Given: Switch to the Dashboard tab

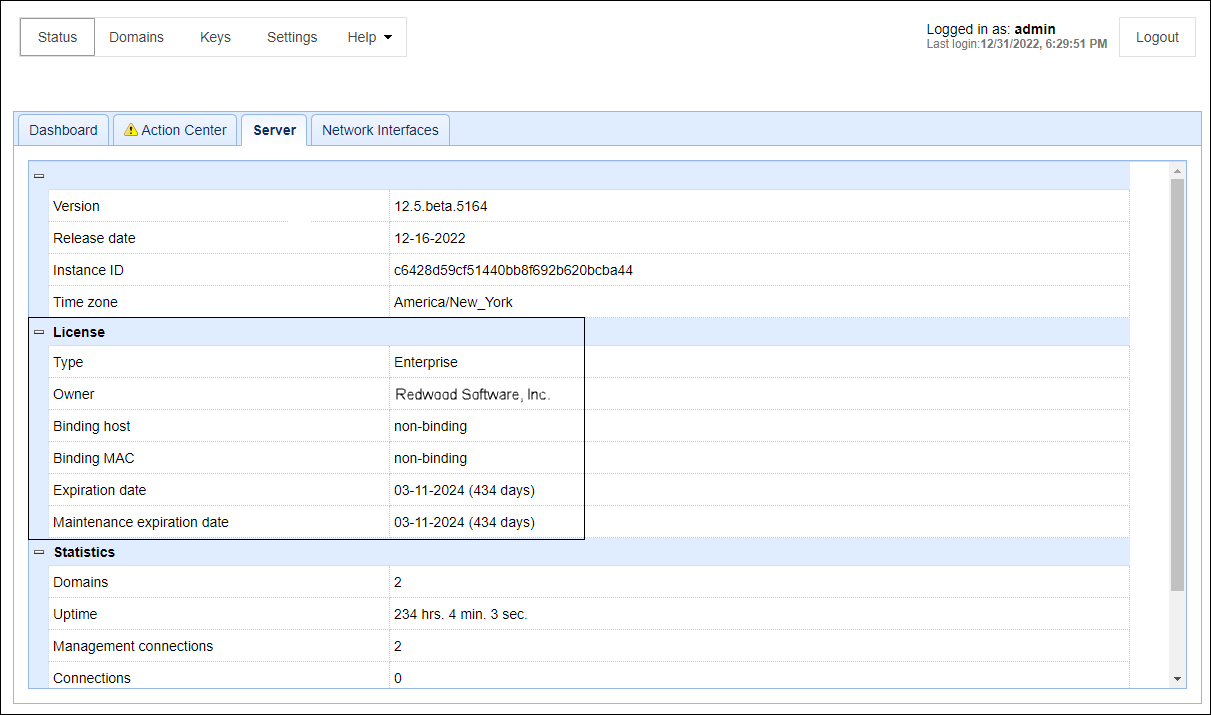Looking at the screenshot, I should [63, 130].
